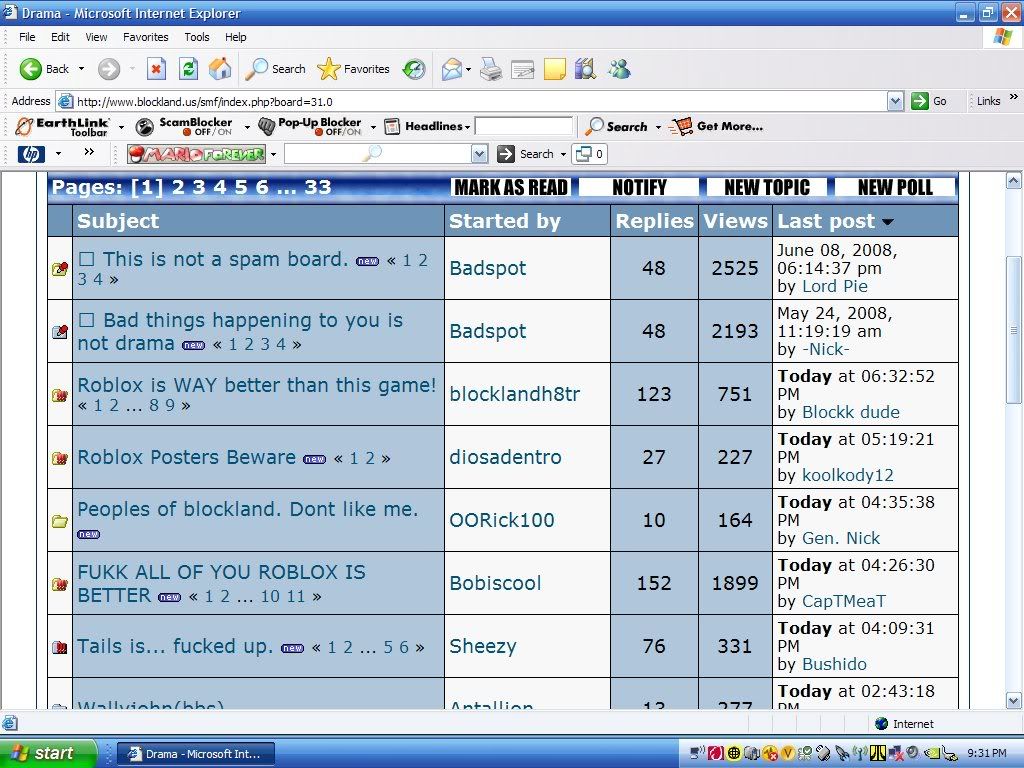The image size is (1024, 768).
Task: Click the Print icon
Action: pos(490,69)
